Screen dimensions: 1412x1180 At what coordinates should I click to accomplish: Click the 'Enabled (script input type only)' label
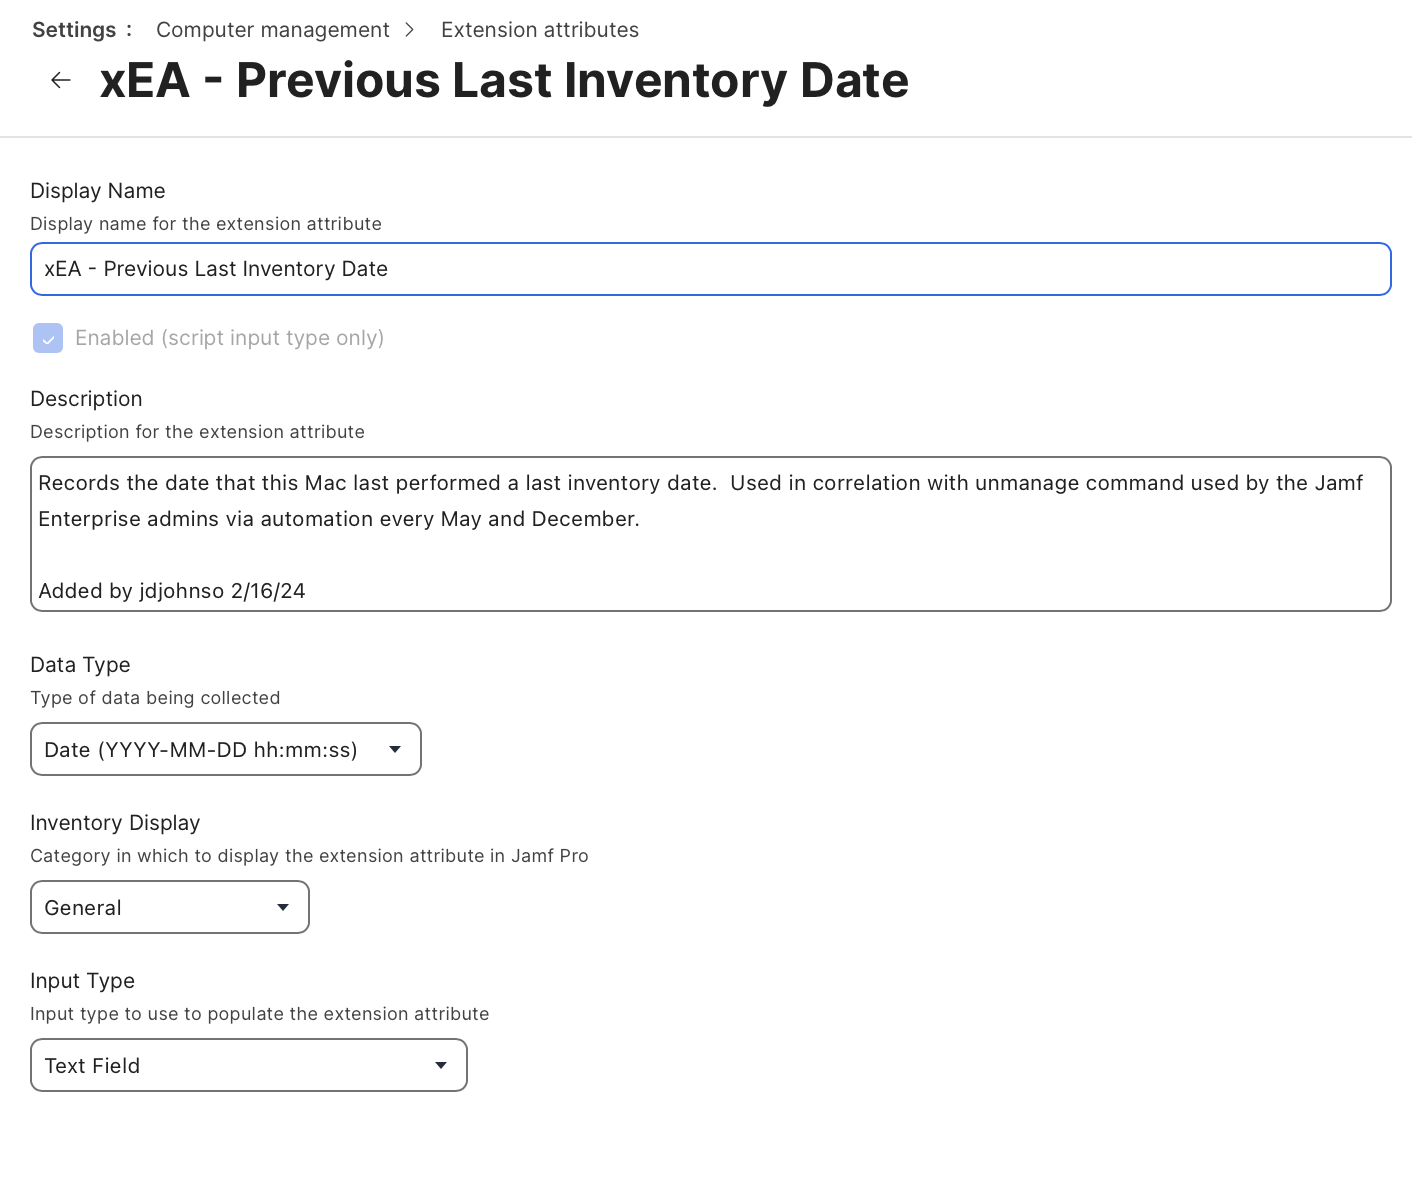229,338
